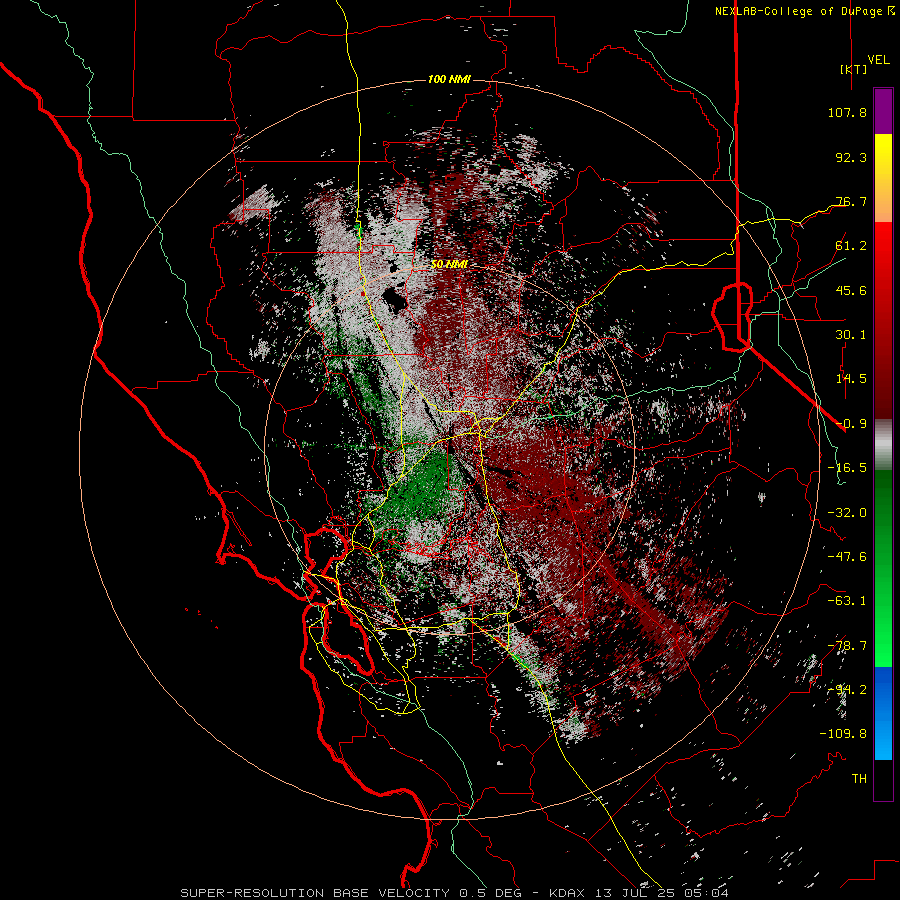Click the 30.1 velocity scale value
This screenshot has height=900, width=900.
(851, 335)
